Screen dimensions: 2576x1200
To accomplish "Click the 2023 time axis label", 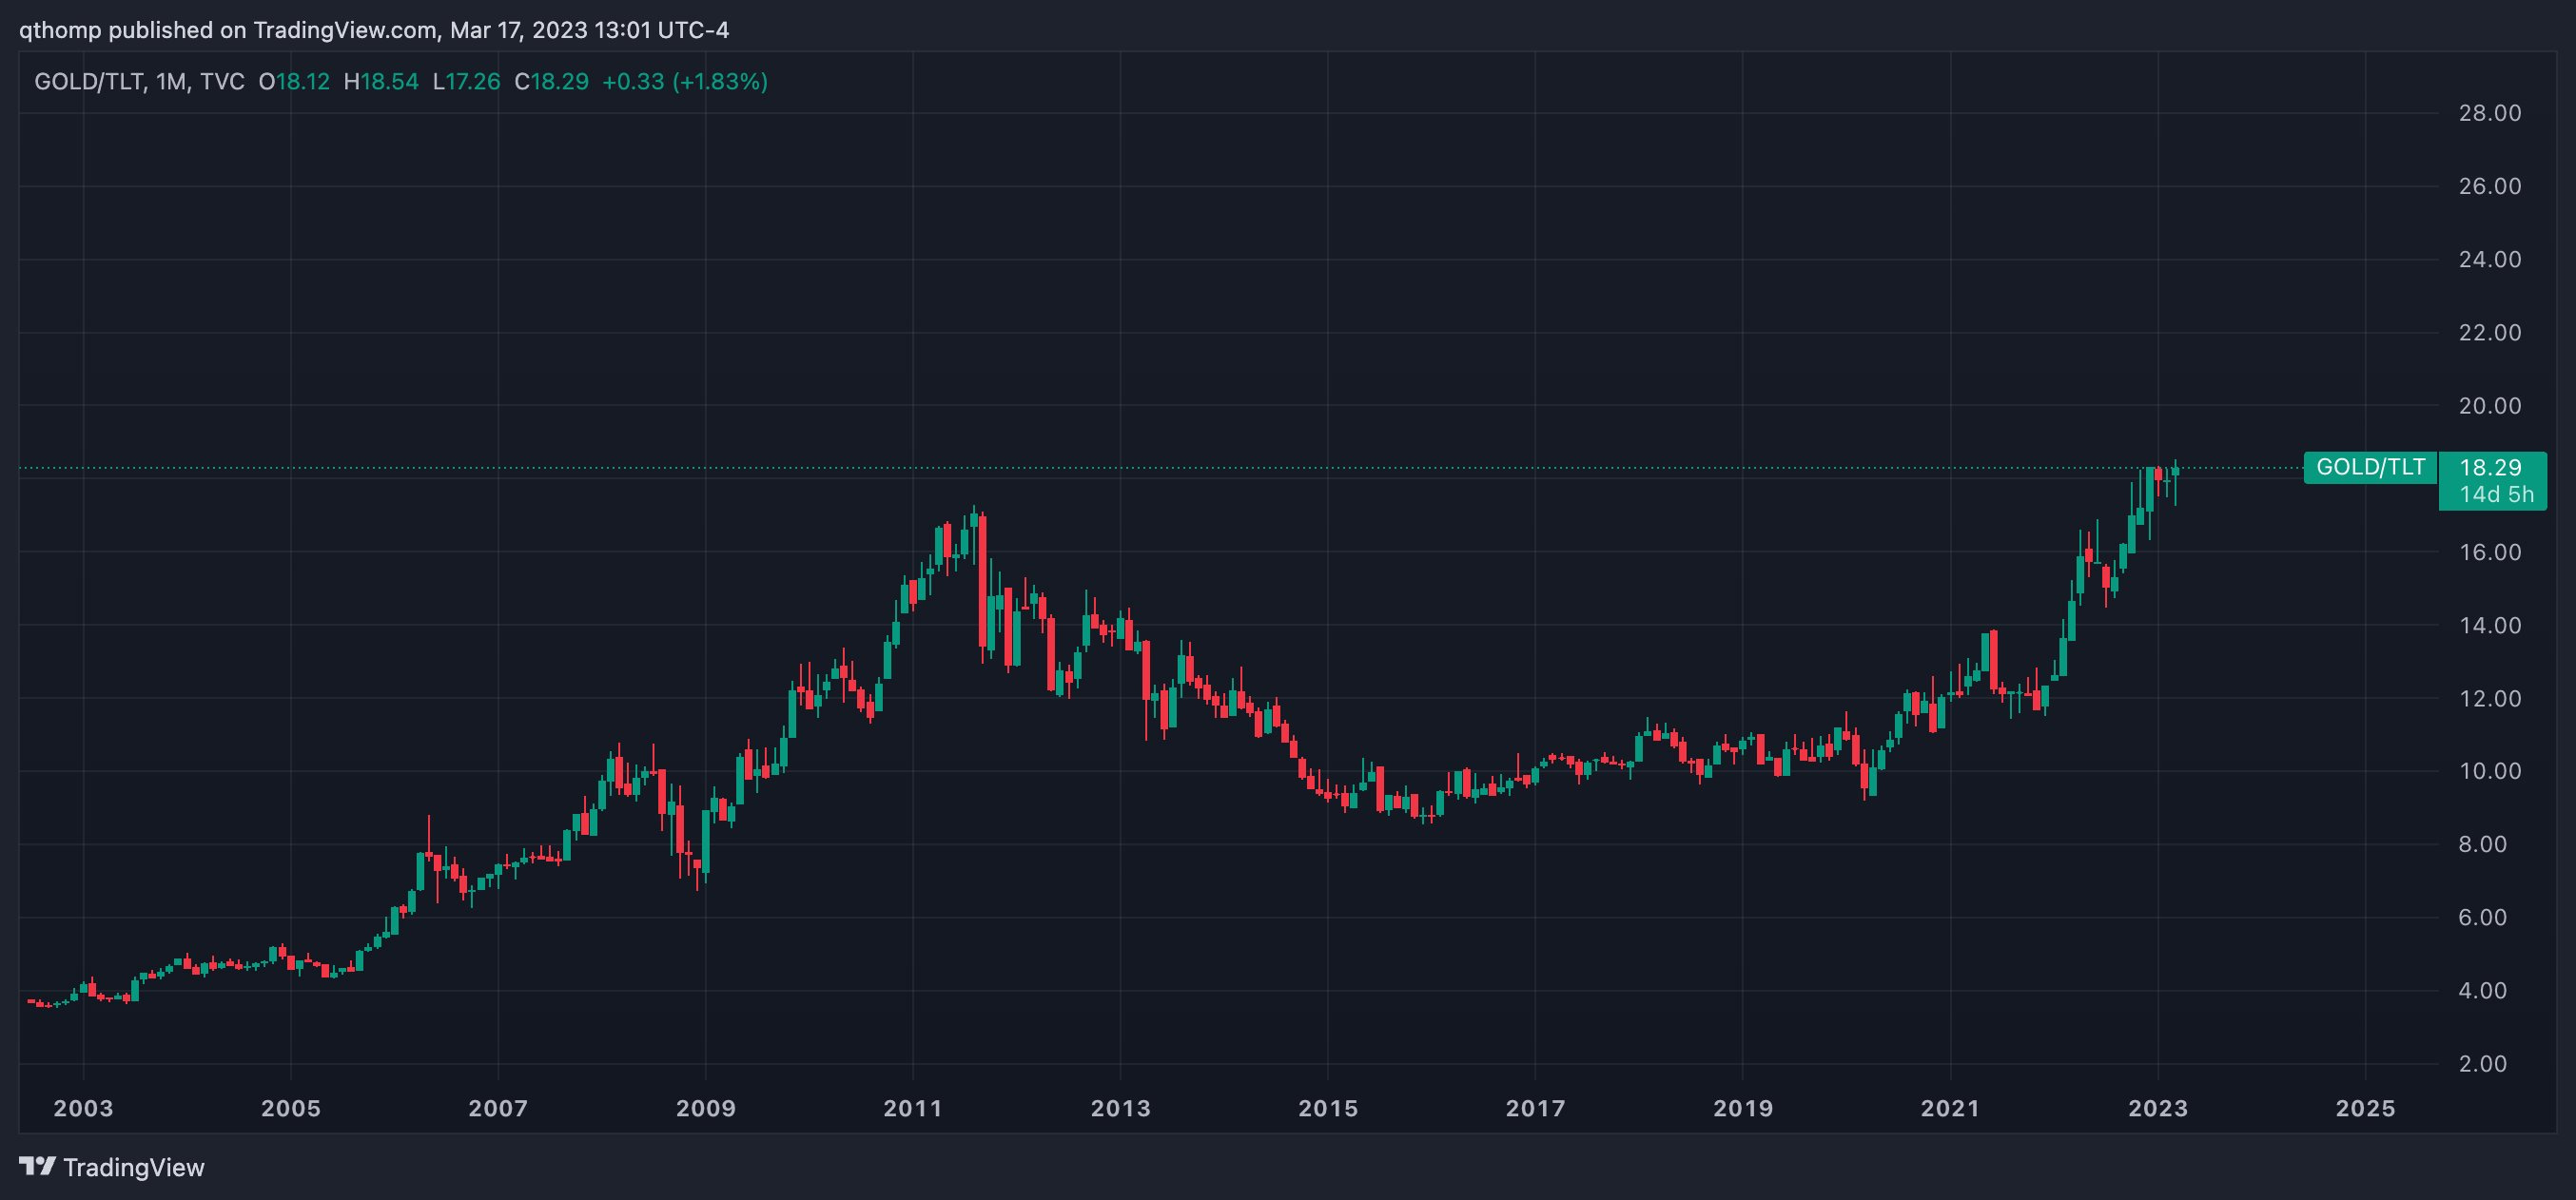I will [2158, 1108].
